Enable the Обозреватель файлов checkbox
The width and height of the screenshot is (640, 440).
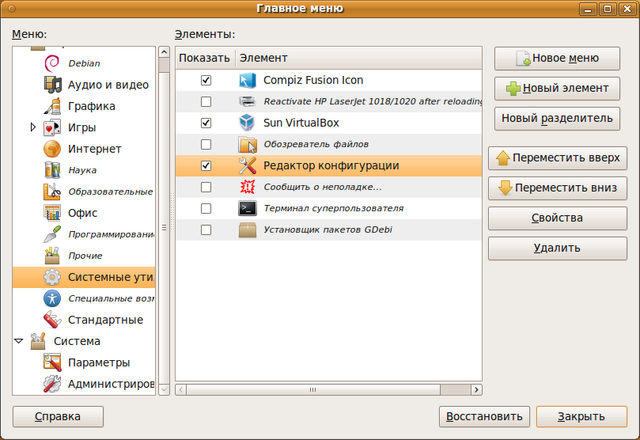(206, 145)
